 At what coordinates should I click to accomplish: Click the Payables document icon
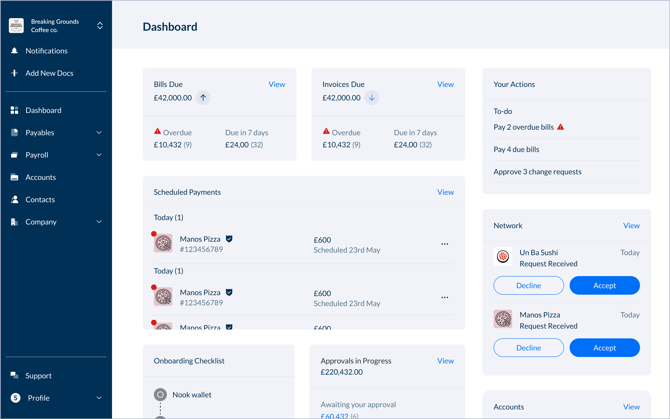[x=15, y=132]
